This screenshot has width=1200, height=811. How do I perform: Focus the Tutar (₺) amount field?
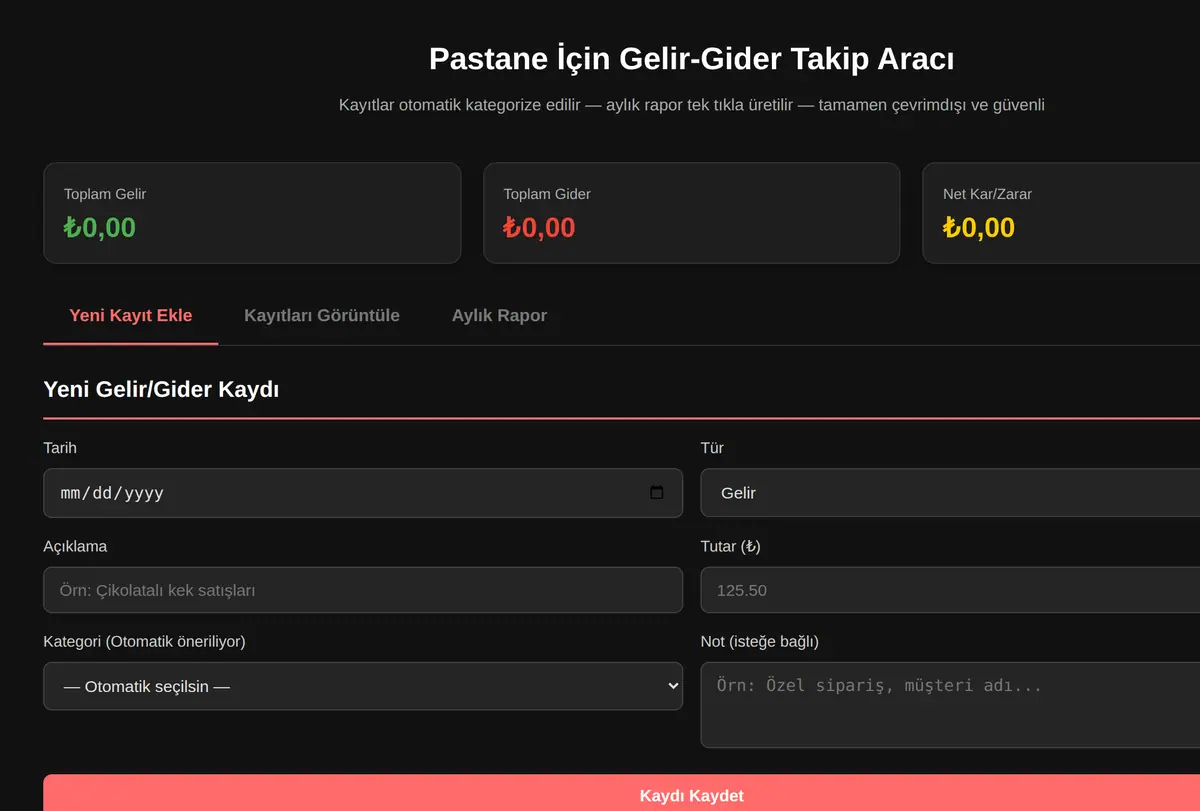click(x=950, y=590)
